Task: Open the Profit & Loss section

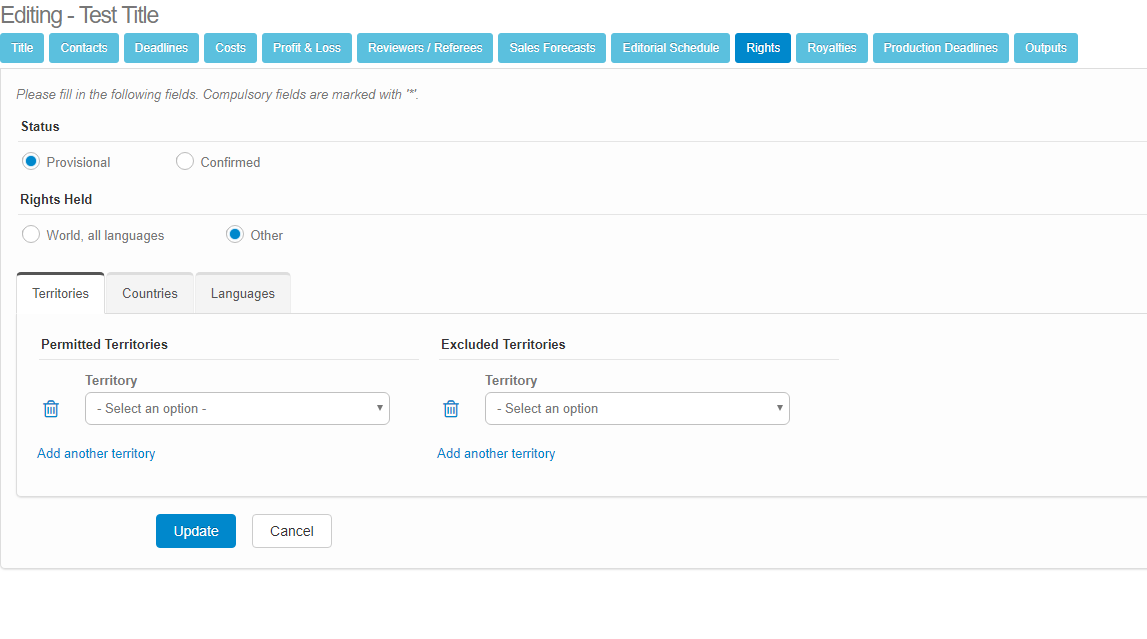Action: click(x=307, y=48)
